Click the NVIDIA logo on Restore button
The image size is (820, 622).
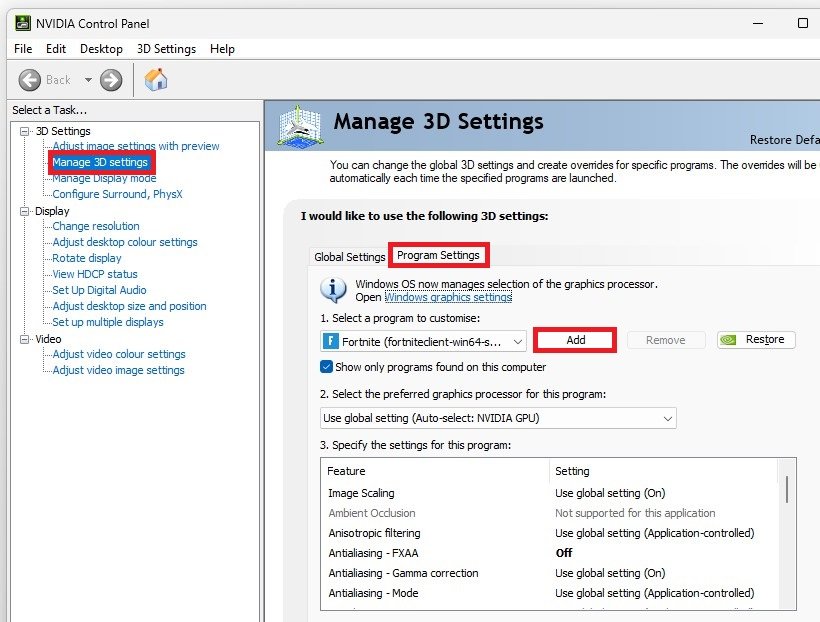click(x=728, y=340)
